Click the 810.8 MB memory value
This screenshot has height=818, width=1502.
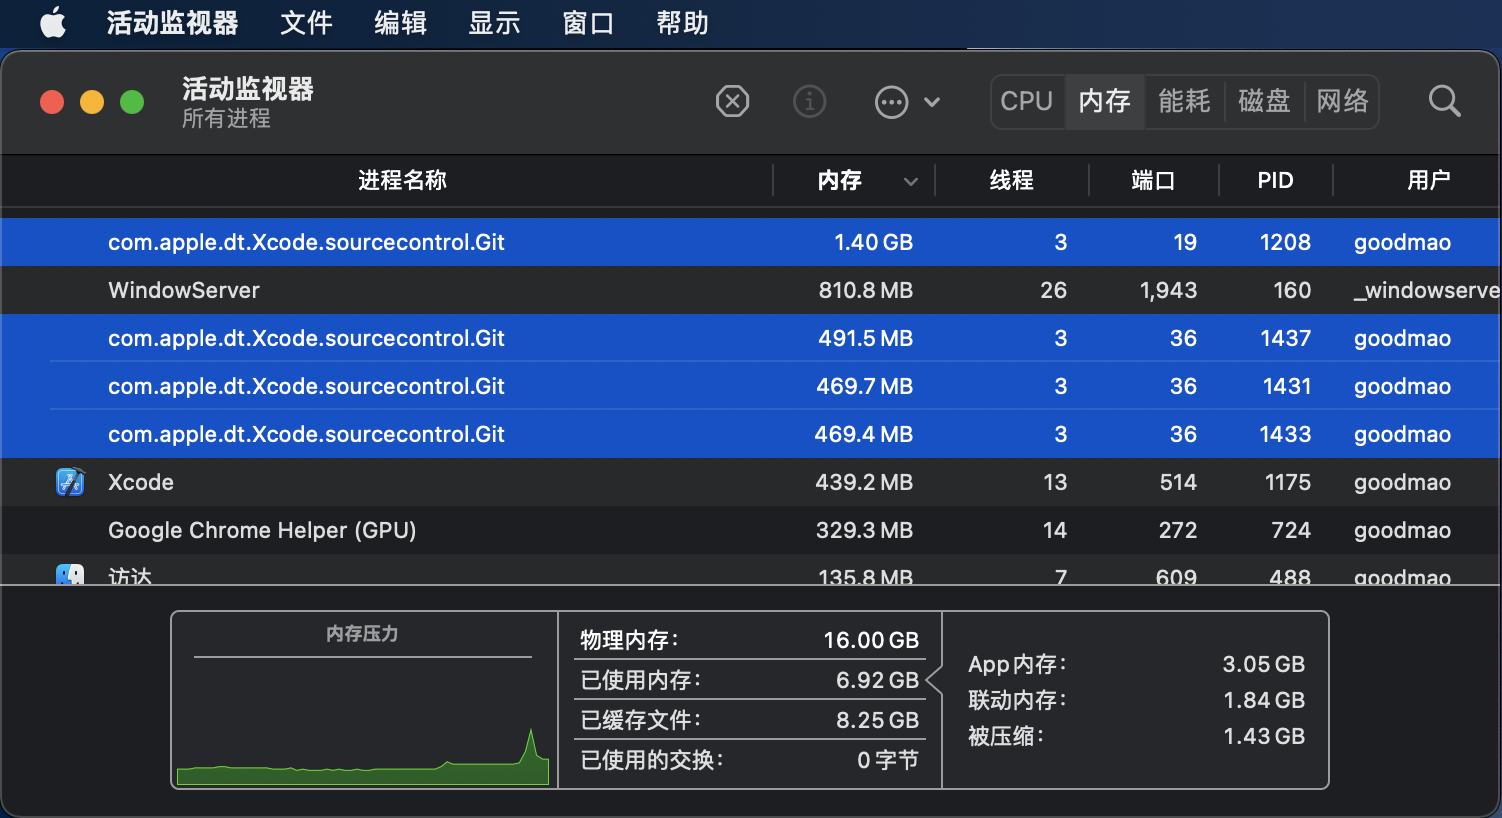tap(866, 290)
